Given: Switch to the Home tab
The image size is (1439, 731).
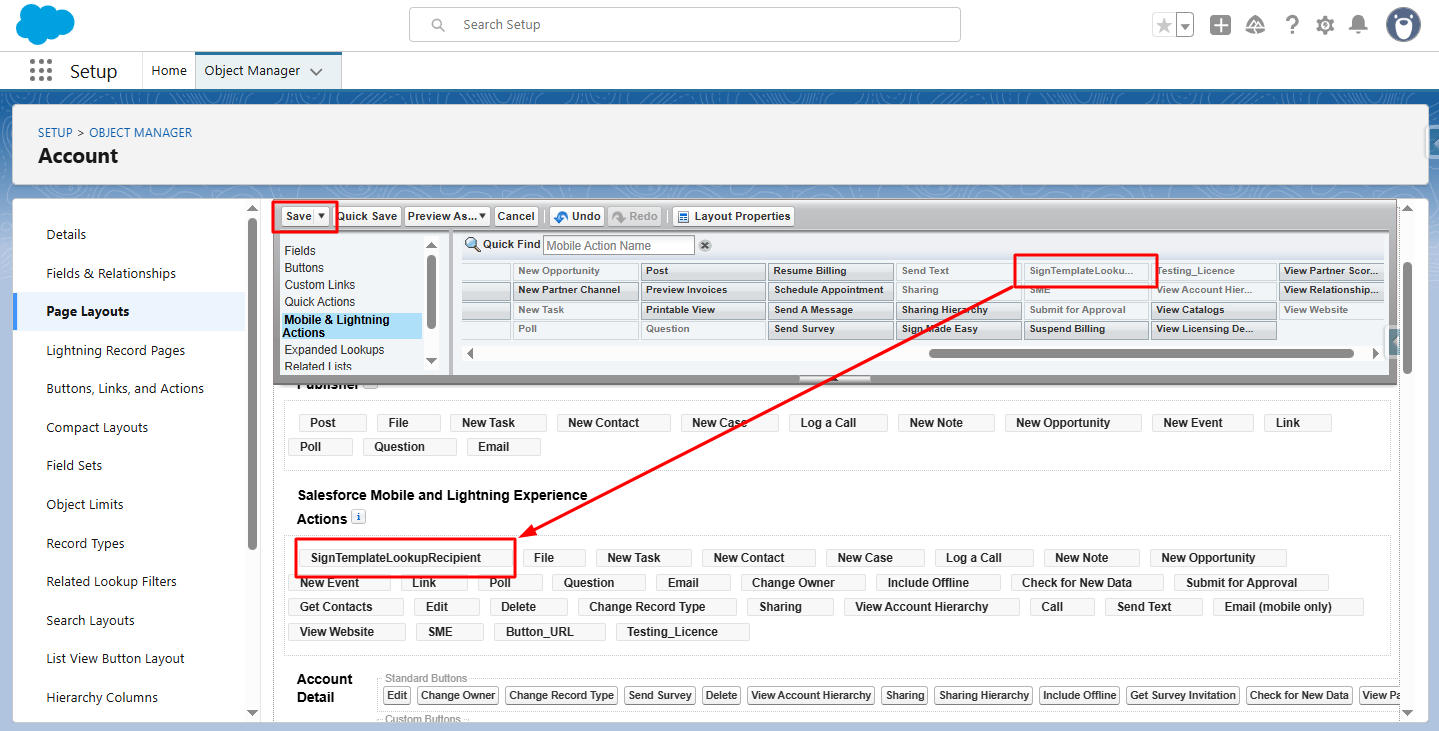Looking at the screenshot, I should pyautogui.click(x=169, y=71).
